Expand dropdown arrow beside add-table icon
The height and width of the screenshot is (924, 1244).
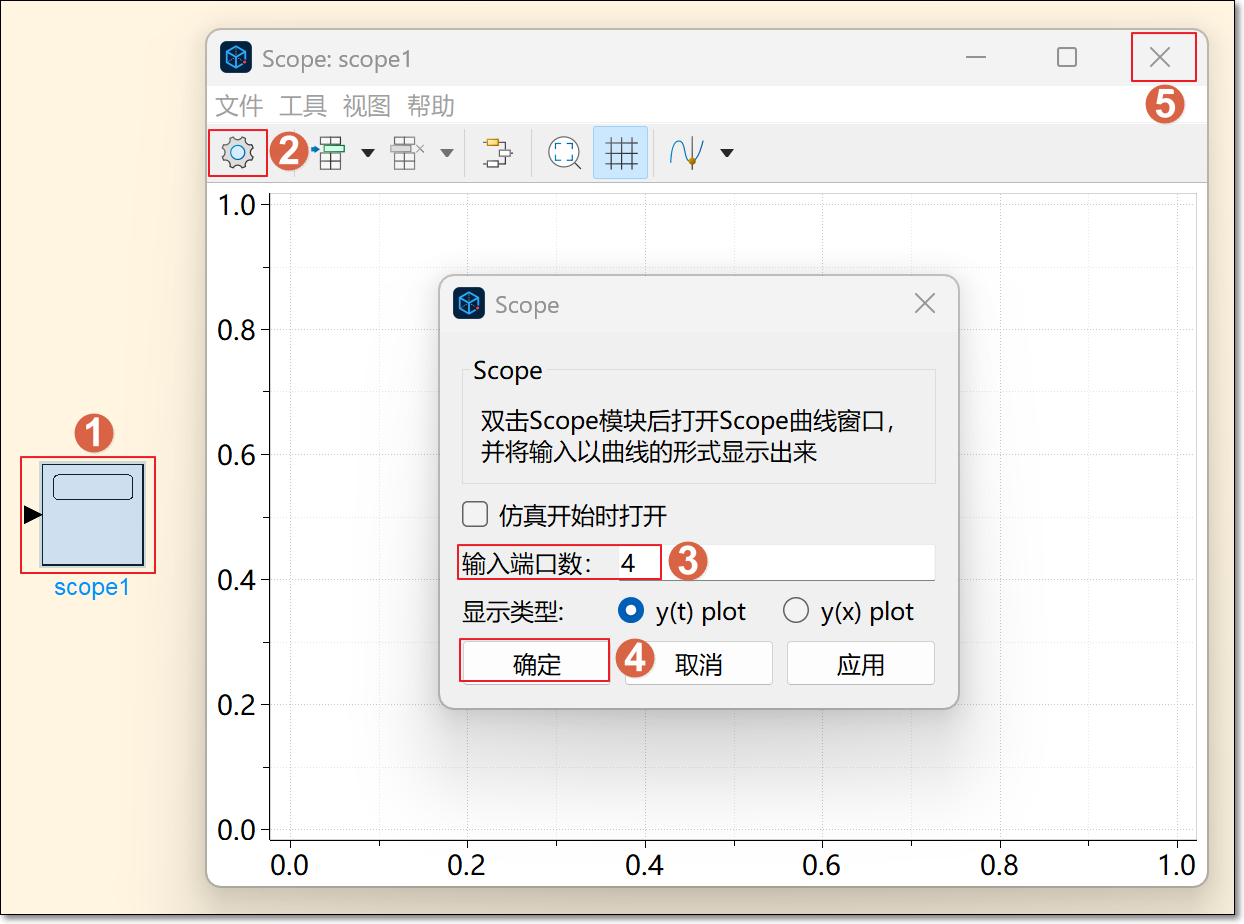368,153
